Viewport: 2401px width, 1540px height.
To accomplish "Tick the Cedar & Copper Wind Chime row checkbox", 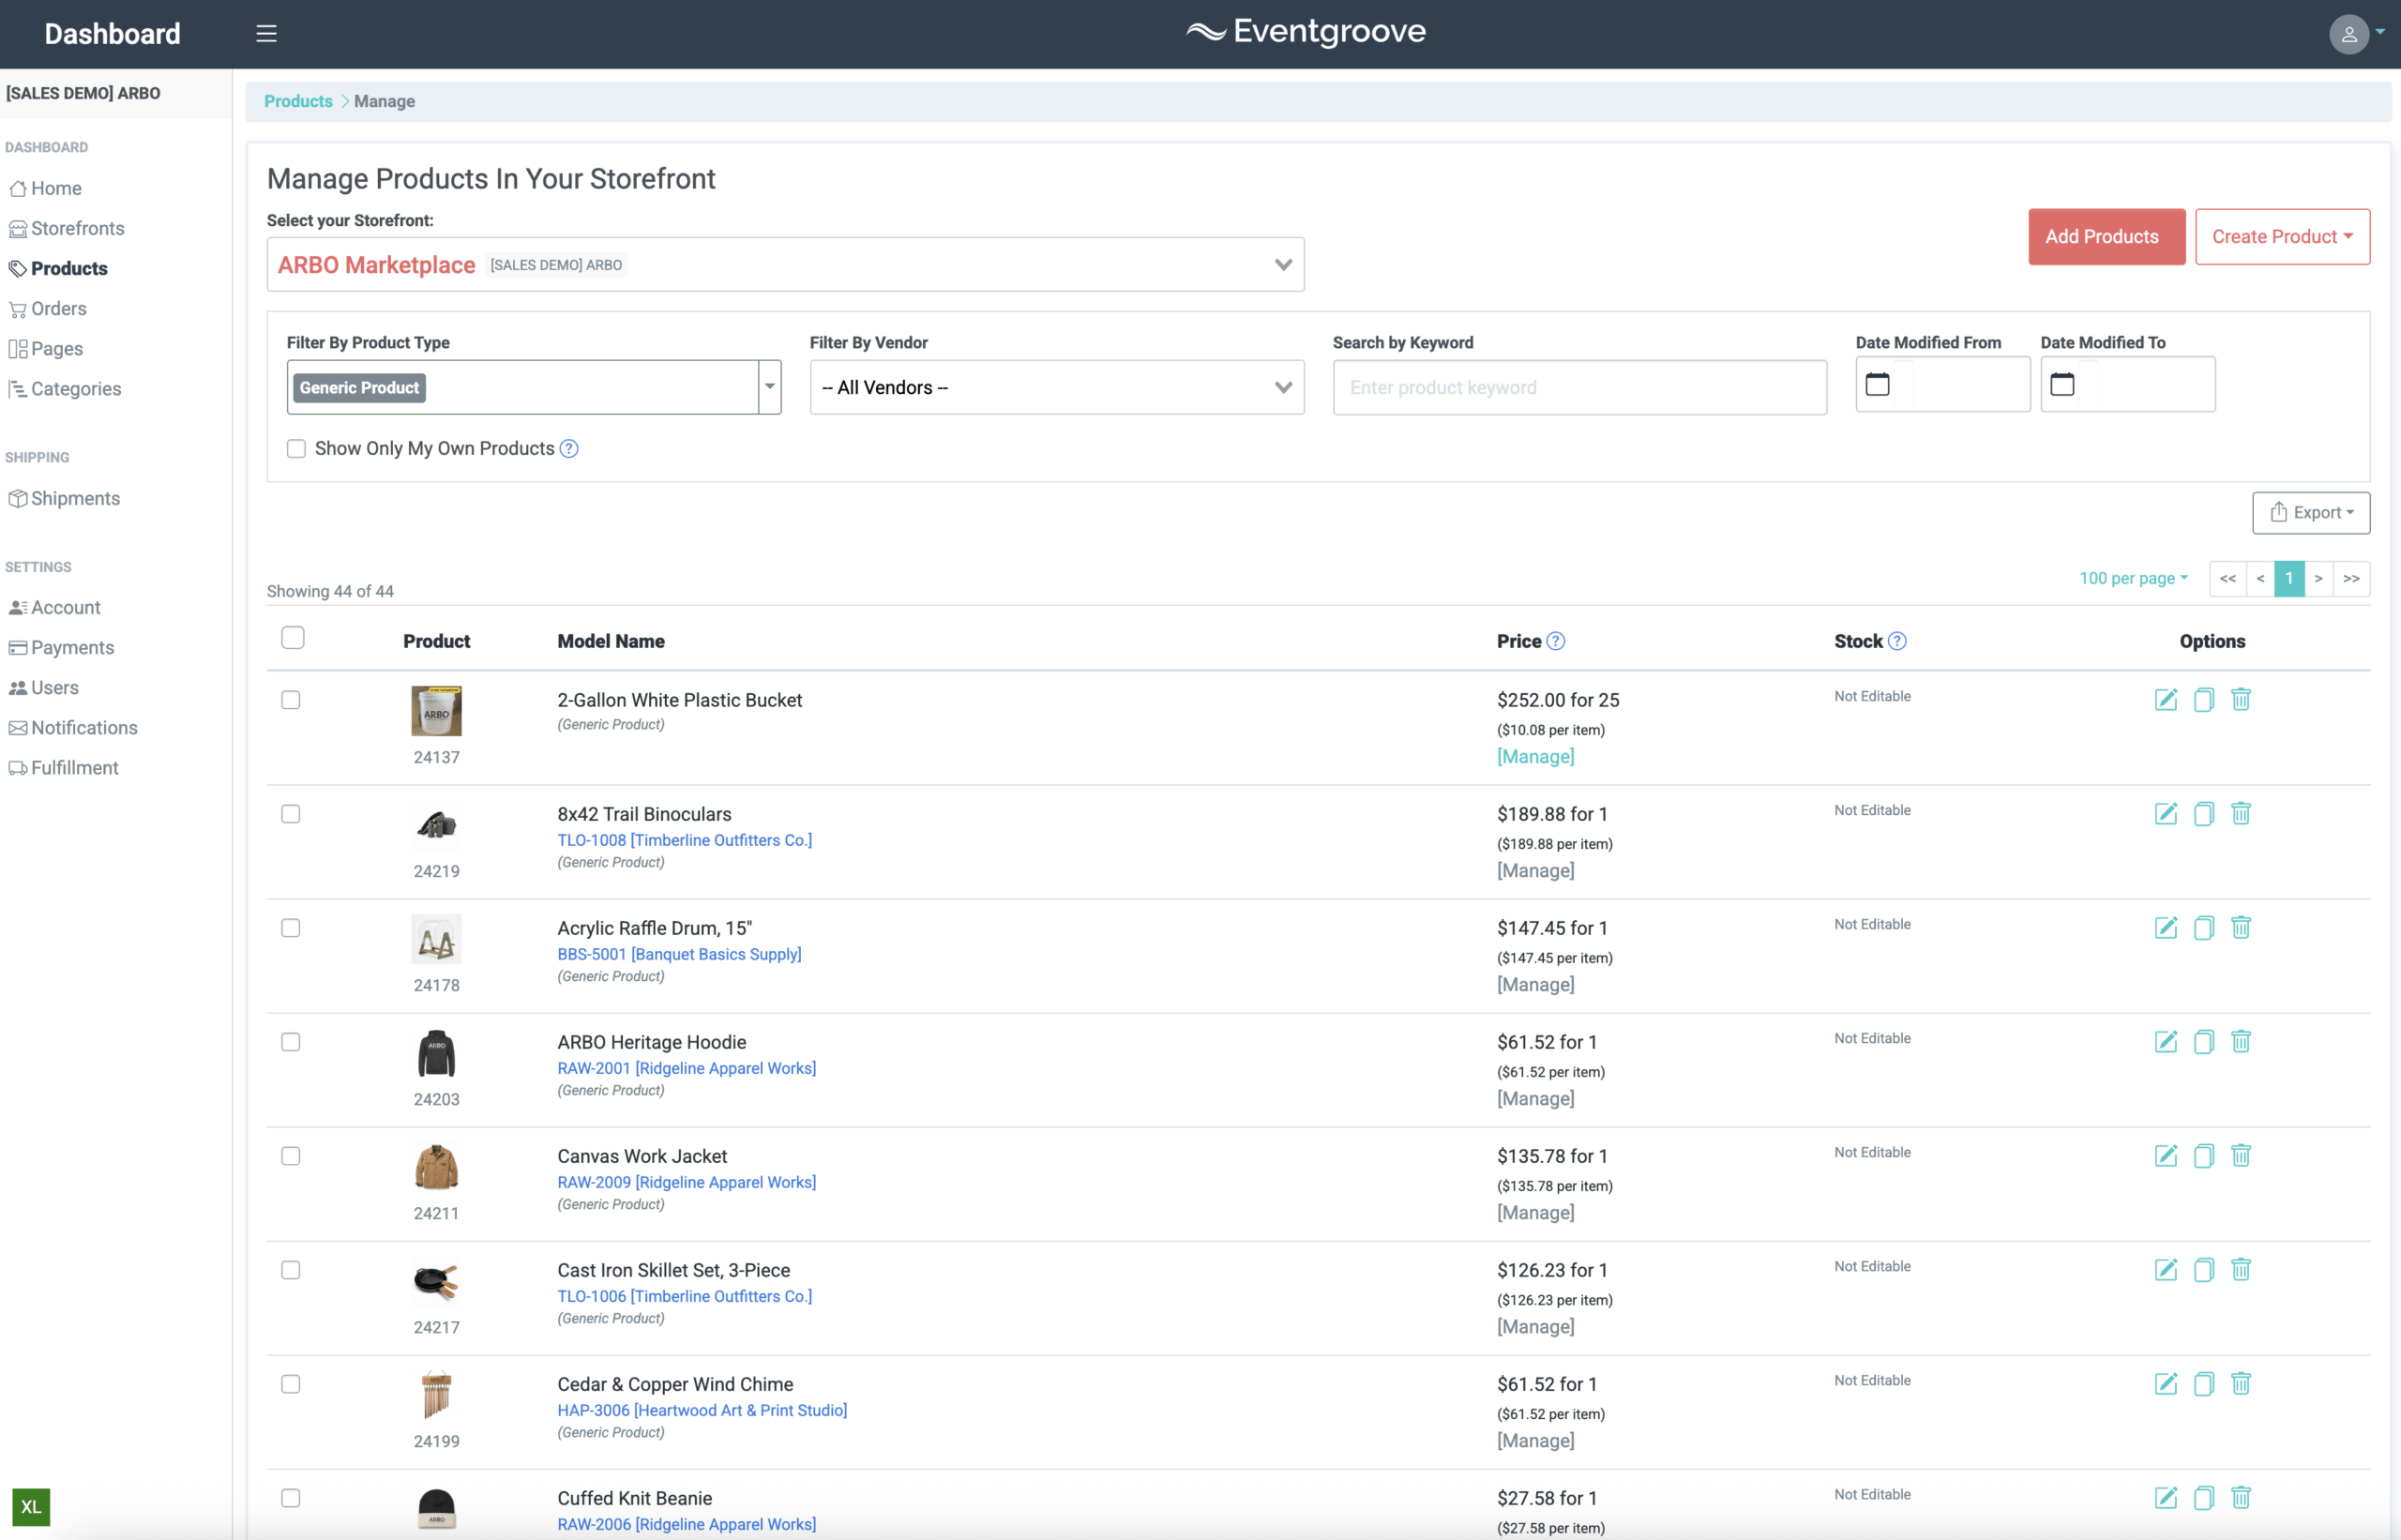I will click(291, 1384).
